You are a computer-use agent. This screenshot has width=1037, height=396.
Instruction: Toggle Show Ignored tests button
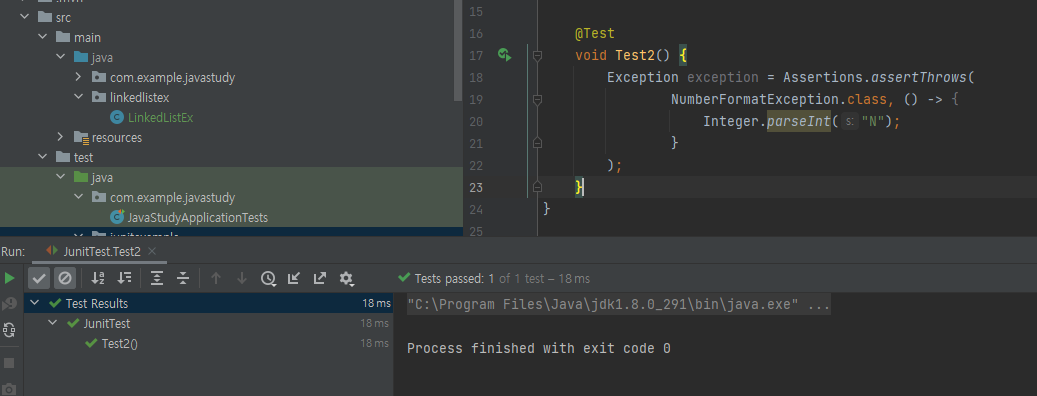(x=65, y=278)
